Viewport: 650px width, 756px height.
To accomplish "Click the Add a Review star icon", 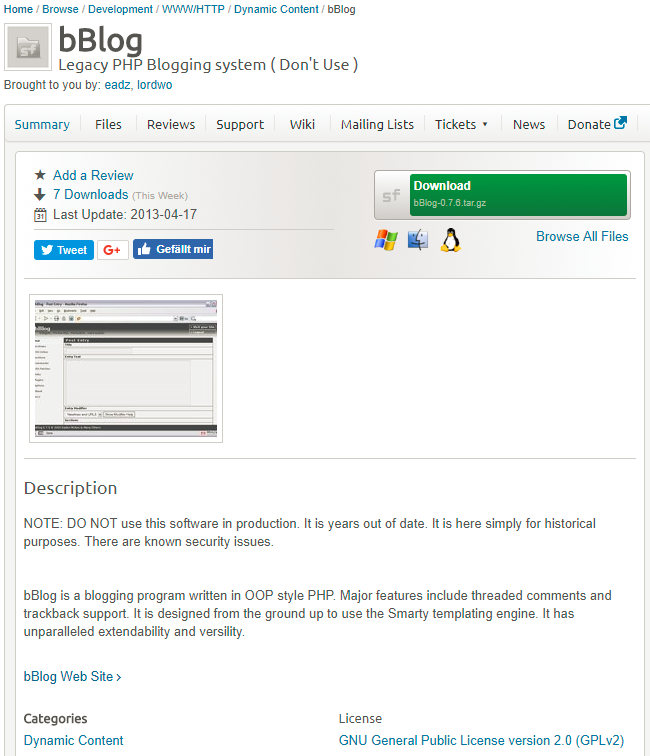I will [x=41, y=175].
